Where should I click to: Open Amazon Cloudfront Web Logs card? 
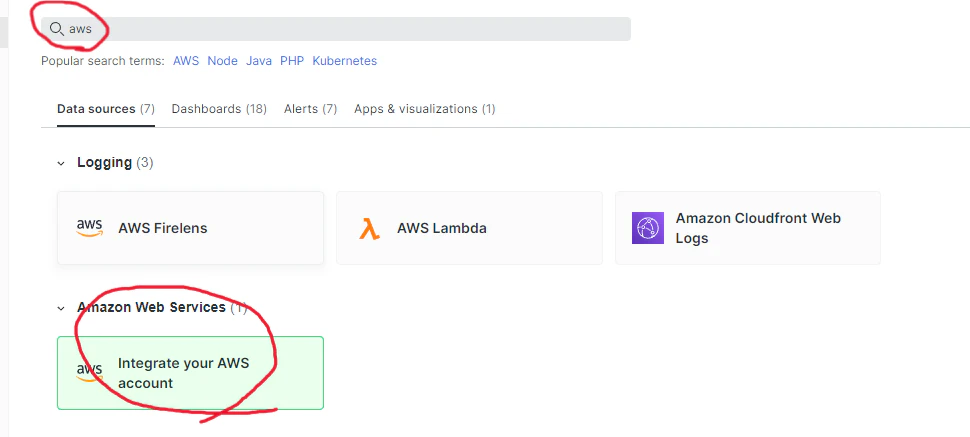[748, 228]
